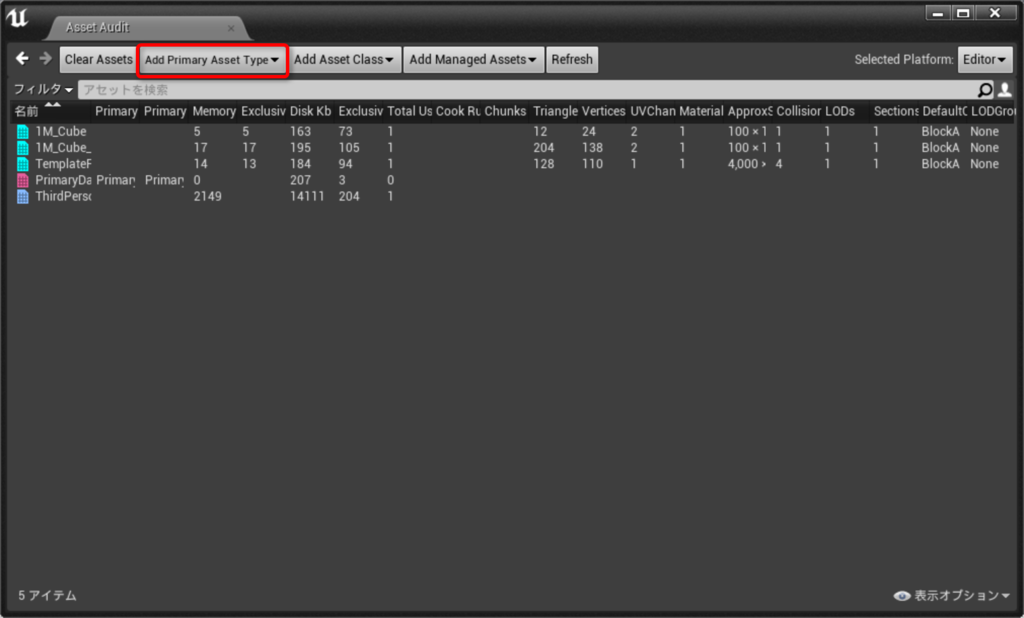Click triangle count 204

click(x=543, y=148)
